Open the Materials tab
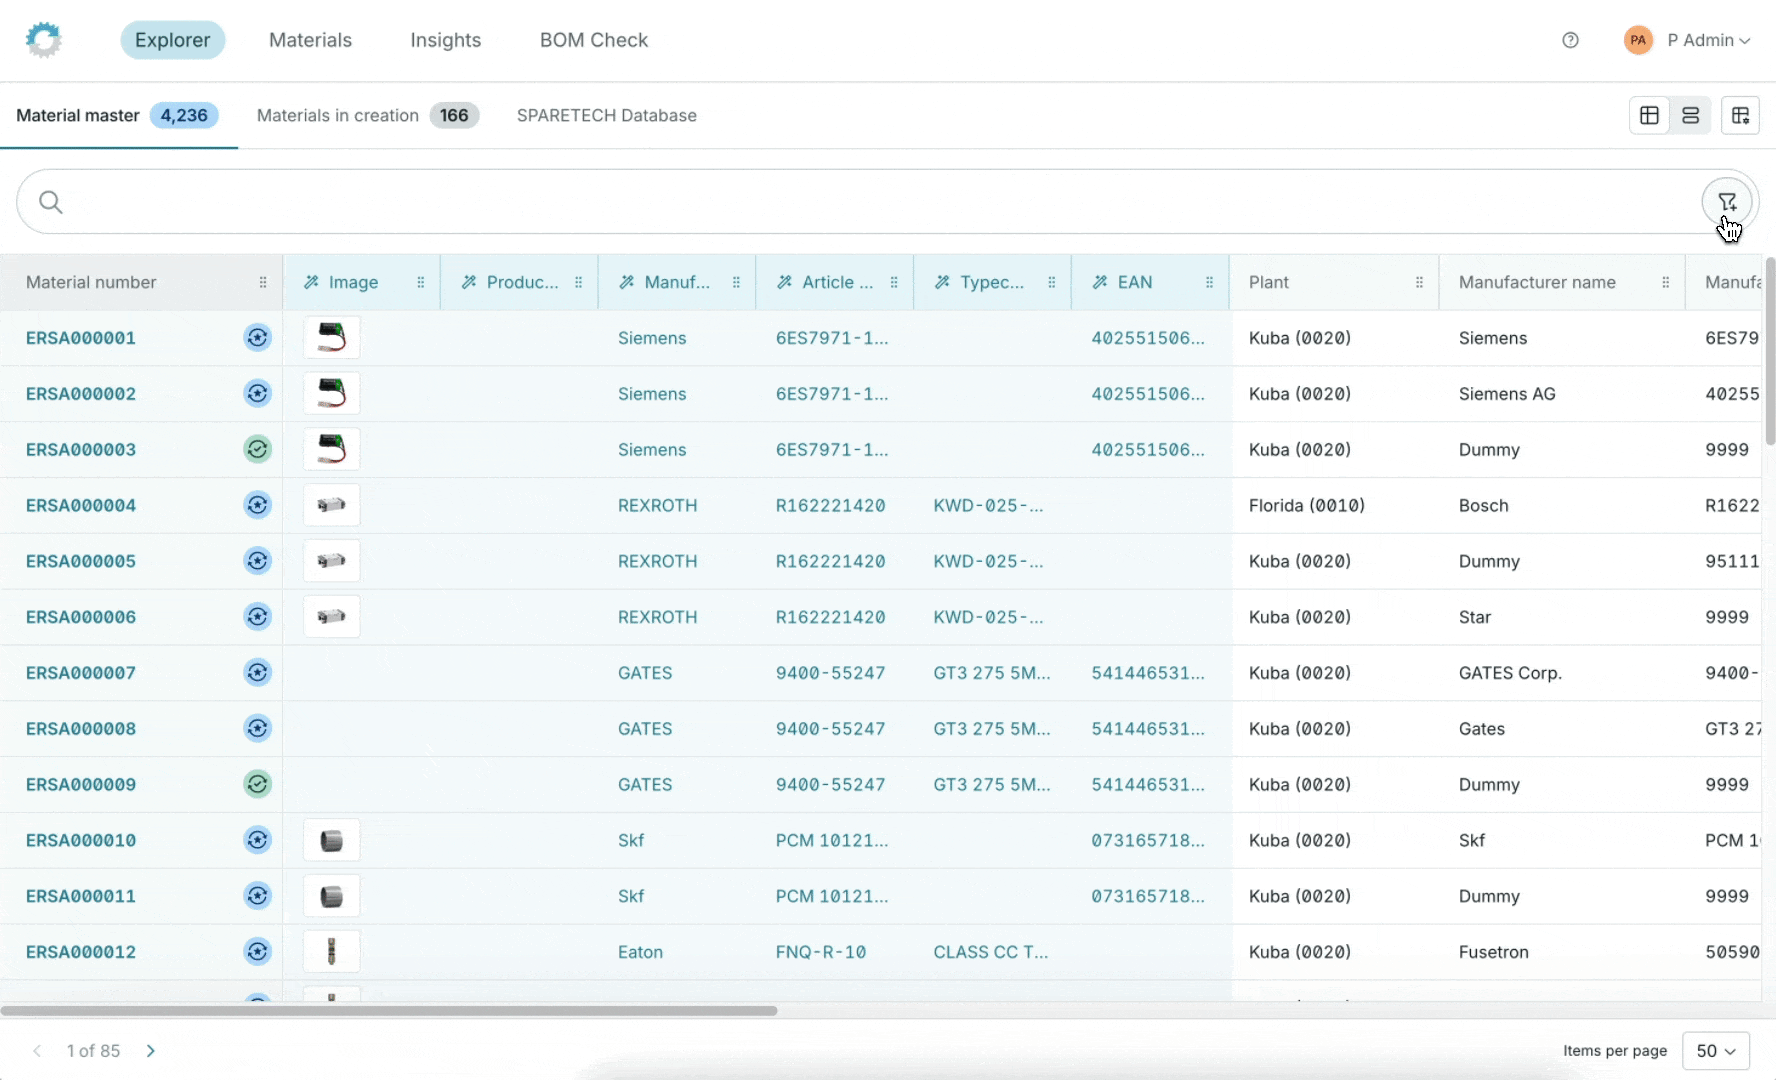This screenshot has height=1080, width=1776. point(310,40)
